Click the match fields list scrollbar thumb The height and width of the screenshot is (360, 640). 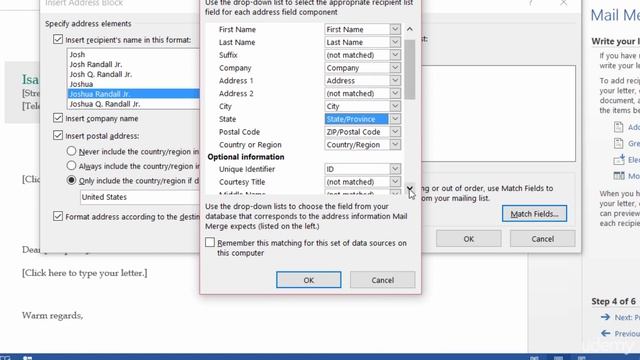point(410,69)
